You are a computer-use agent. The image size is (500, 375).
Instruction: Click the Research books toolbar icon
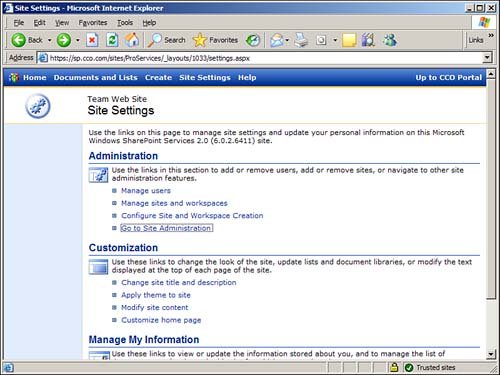click(x=368, y=40)
